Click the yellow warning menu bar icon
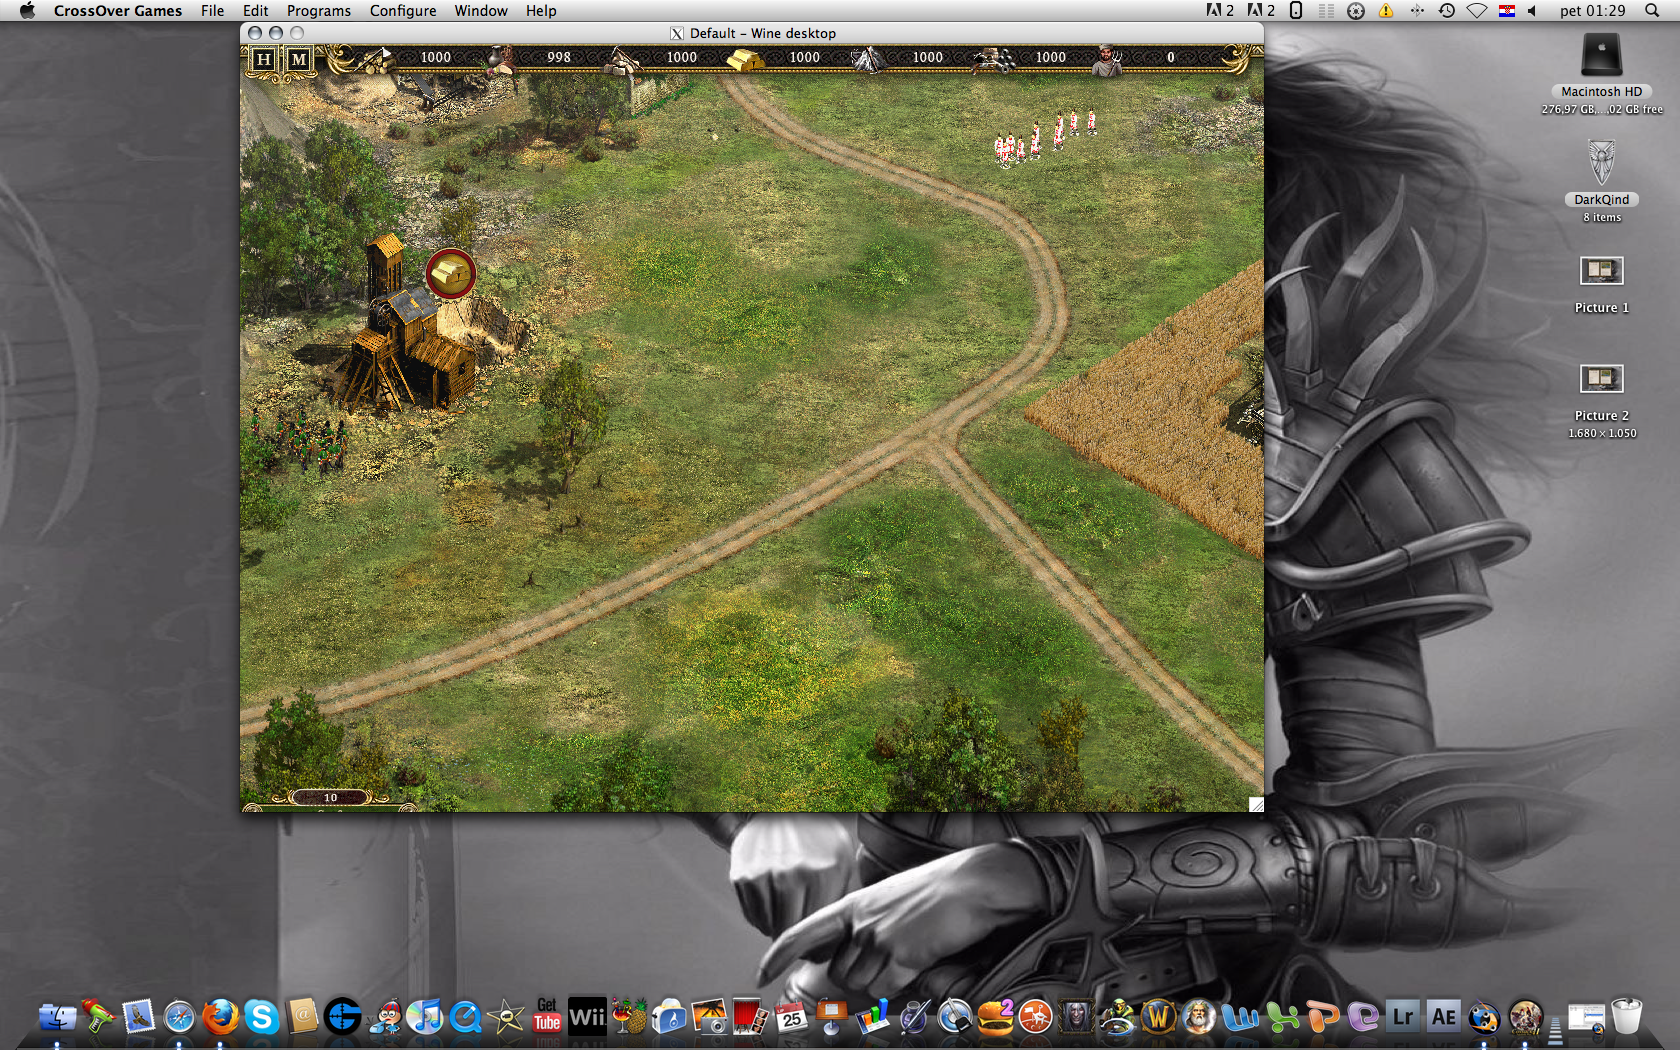The height and width of the screenshot is (1050, 1680). coord(1386,11)
